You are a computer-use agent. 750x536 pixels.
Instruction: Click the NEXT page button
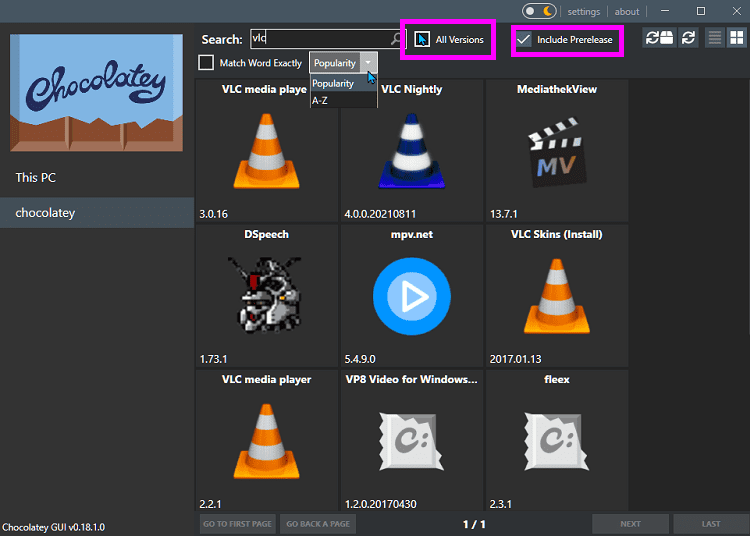tap(630, 524)
